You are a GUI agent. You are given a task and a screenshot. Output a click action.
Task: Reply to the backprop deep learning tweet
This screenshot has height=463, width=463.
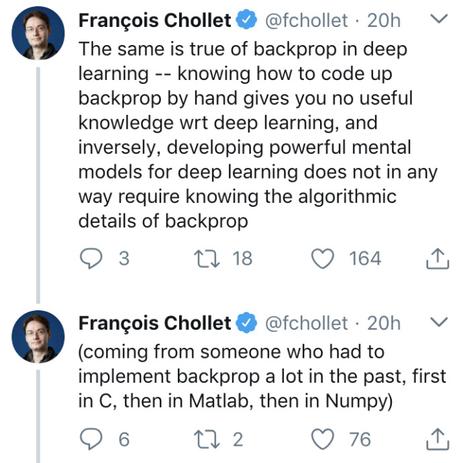coord(91,259)
